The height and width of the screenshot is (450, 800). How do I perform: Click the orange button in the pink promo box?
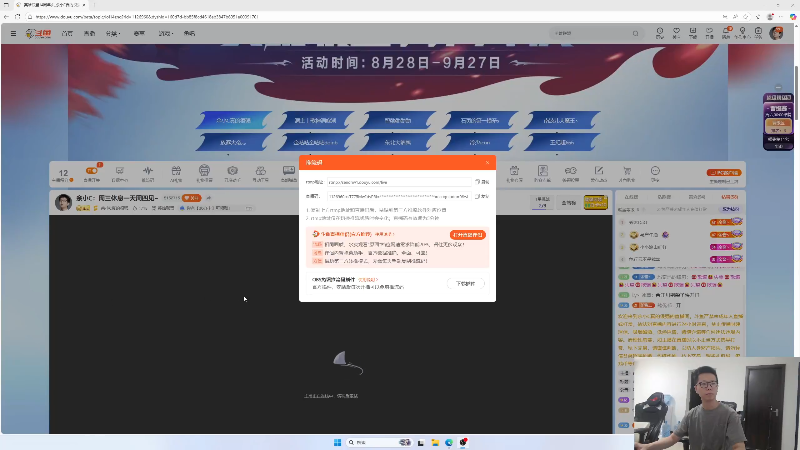[x=467, y=235]
